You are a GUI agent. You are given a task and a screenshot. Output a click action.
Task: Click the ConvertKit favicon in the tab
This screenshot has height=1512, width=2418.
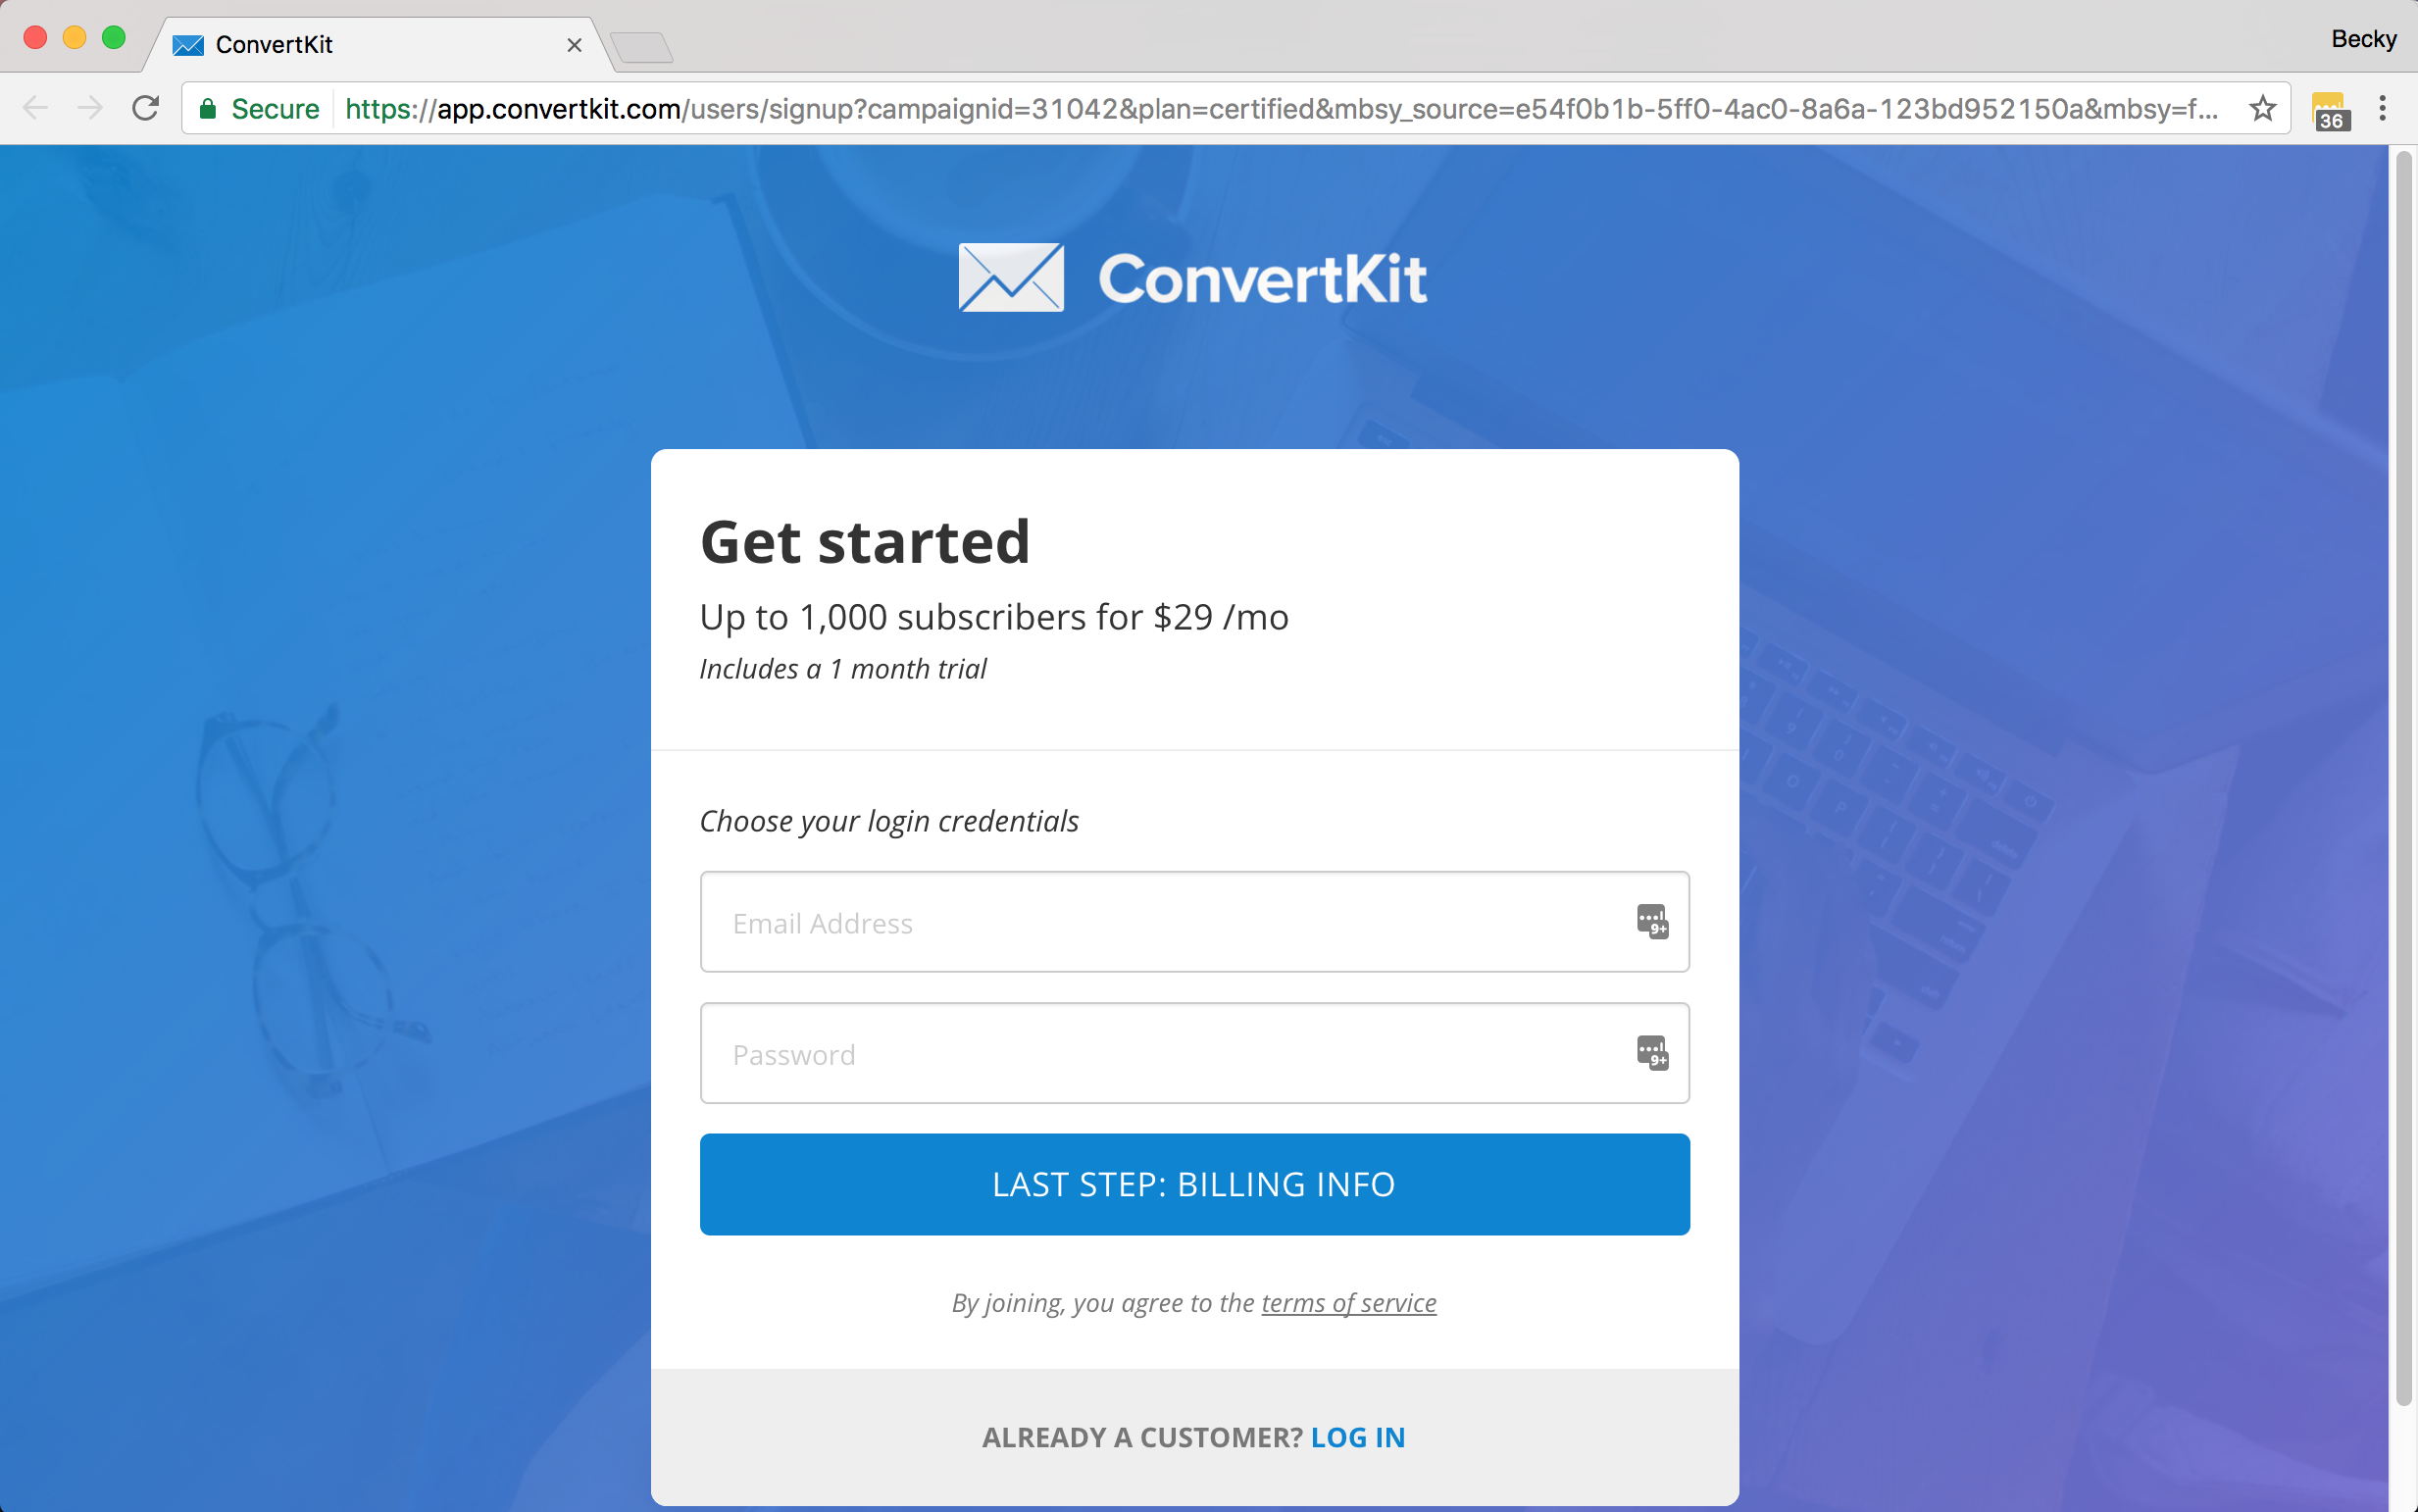[x=188, y=45]
